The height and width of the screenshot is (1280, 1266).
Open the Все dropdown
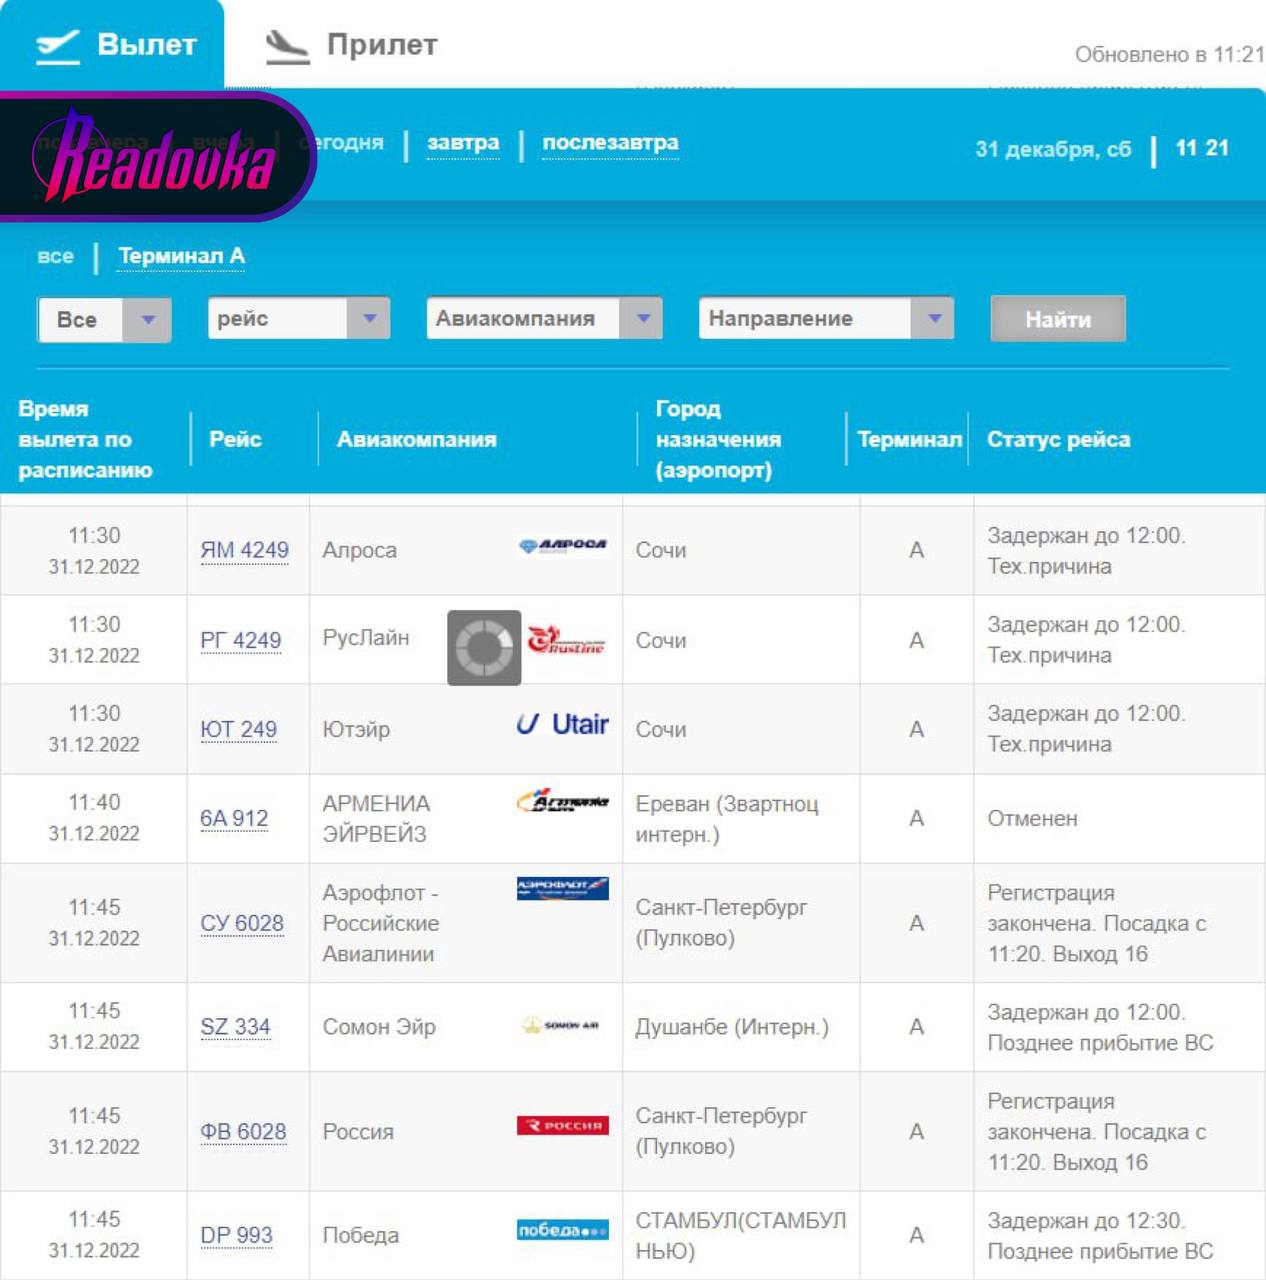click(x=104, y=320)
